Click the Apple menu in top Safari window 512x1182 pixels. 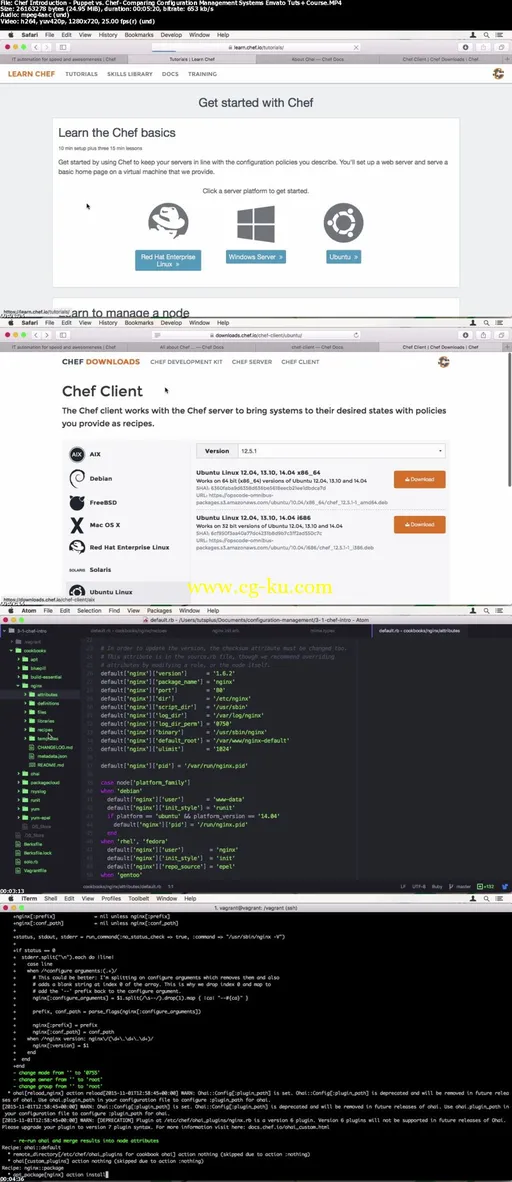click(x=11, y=35)
